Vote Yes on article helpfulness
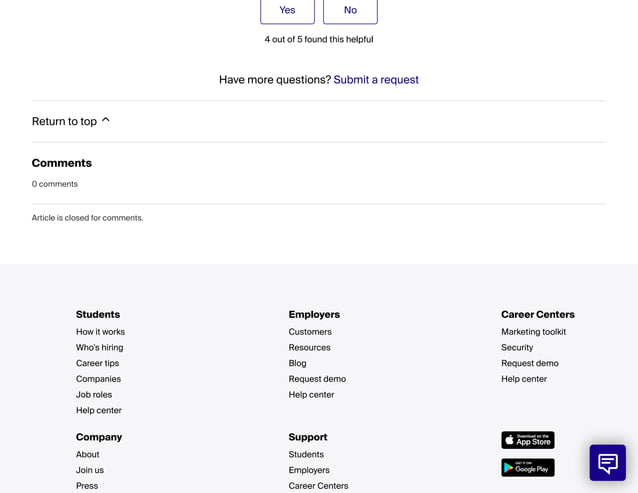The height and width of the screenshot is (493, 638). click(x=287, y=10)
